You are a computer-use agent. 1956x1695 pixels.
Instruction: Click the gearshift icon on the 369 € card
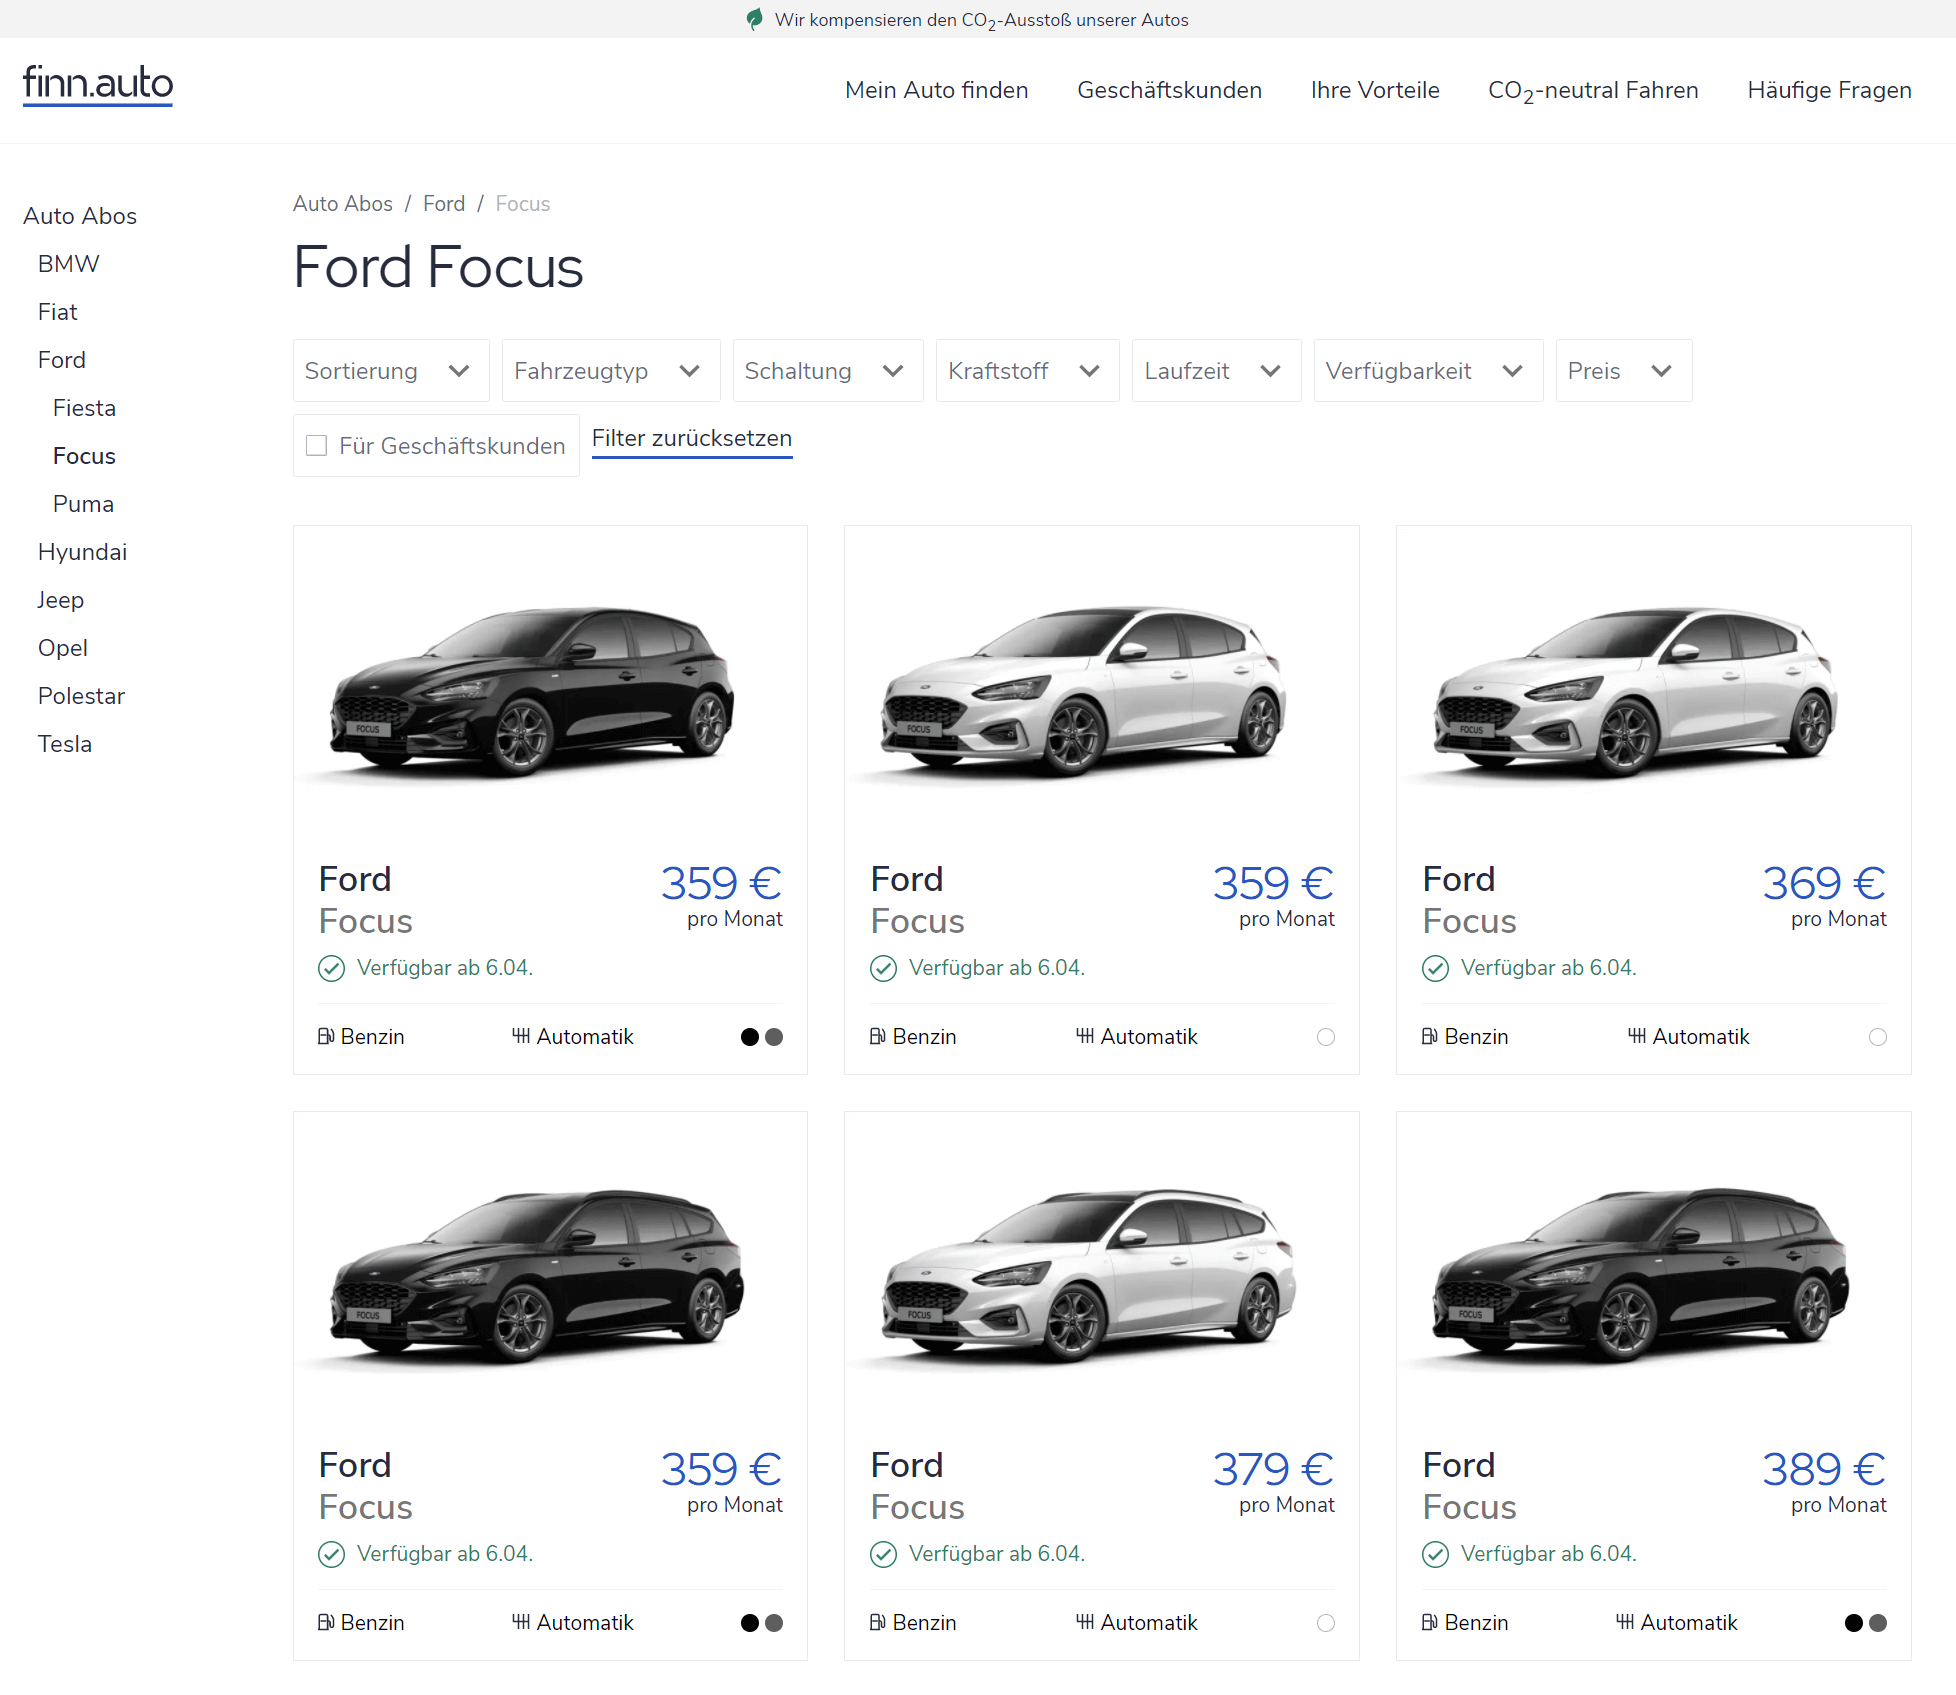(1637, 1036)
